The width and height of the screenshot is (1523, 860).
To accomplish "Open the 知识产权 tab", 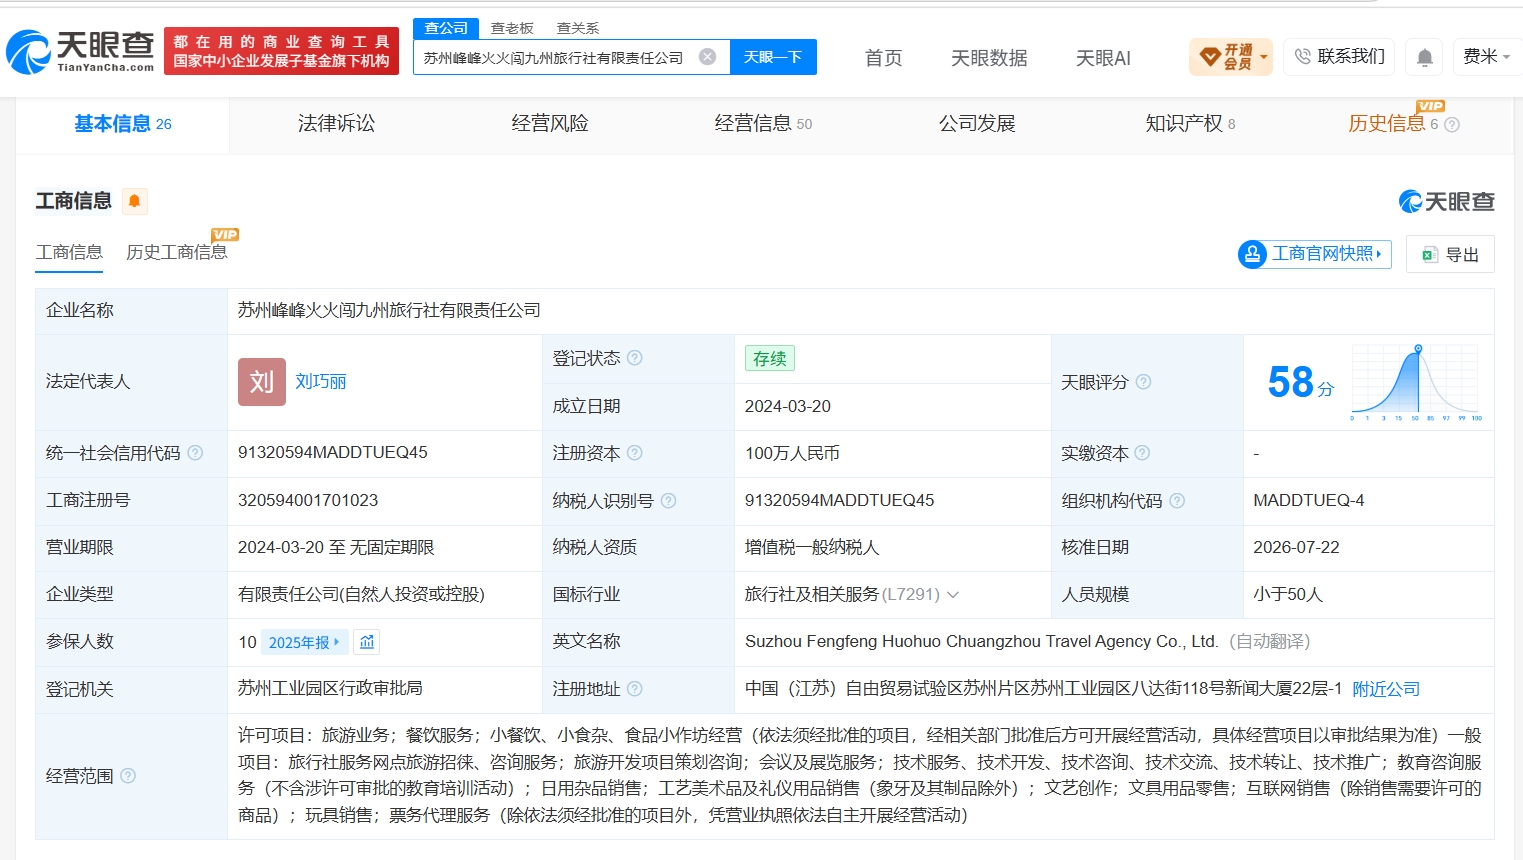I will [x=1190, y=124].
